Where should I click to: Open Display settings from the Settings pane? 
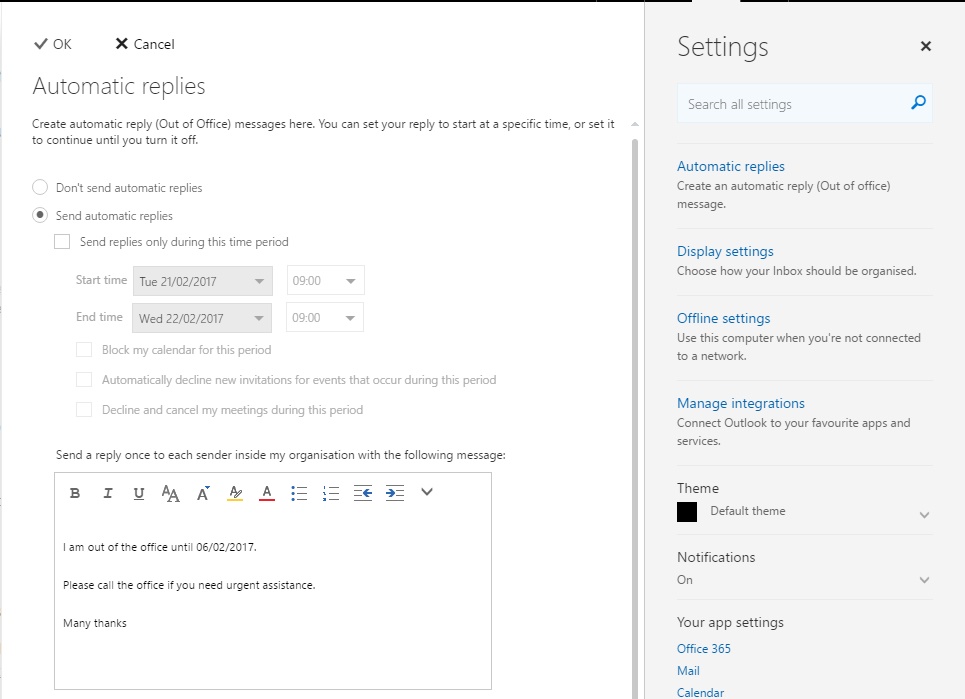725,251
